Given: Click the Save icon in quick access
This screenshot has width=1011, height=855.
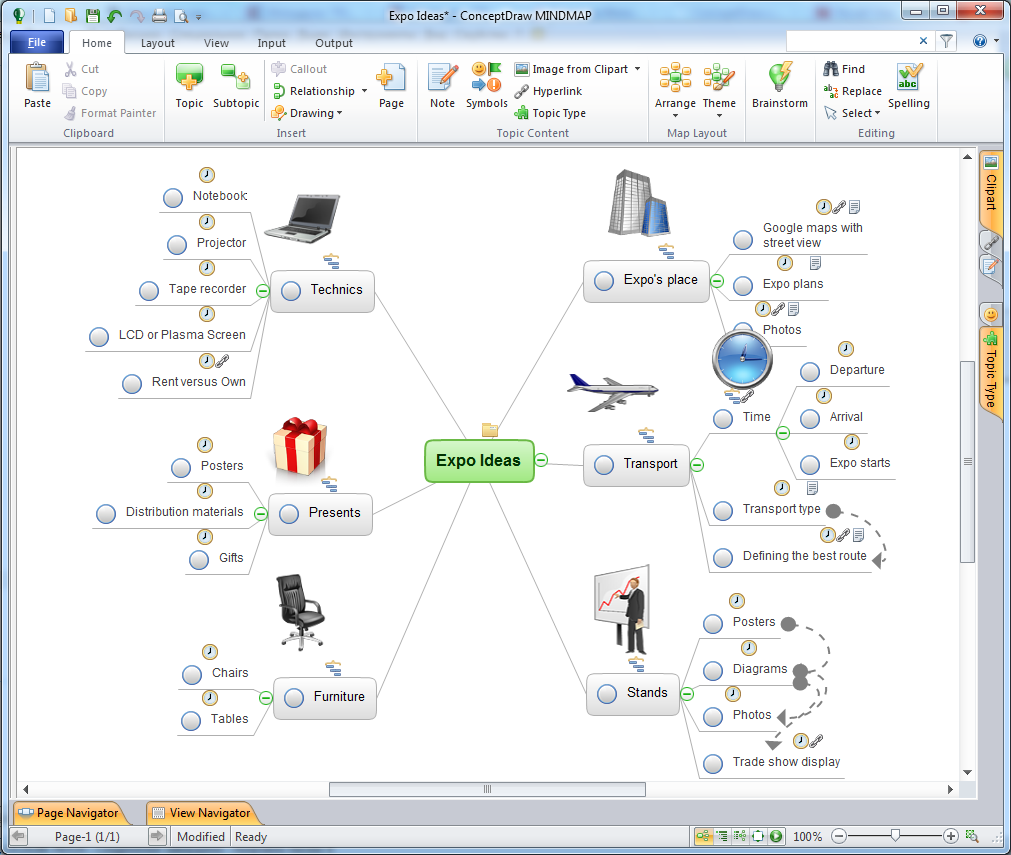Looking at the screenshot, I should [x=92, y=16].
